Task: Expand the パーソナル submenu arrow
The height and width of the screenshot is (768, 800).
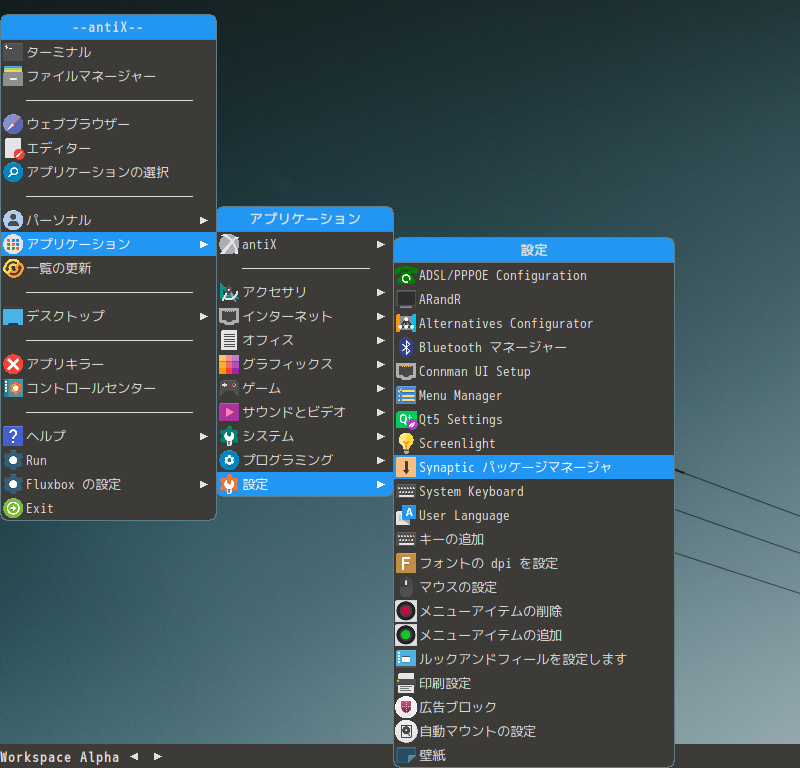Action: coord(204,220)
